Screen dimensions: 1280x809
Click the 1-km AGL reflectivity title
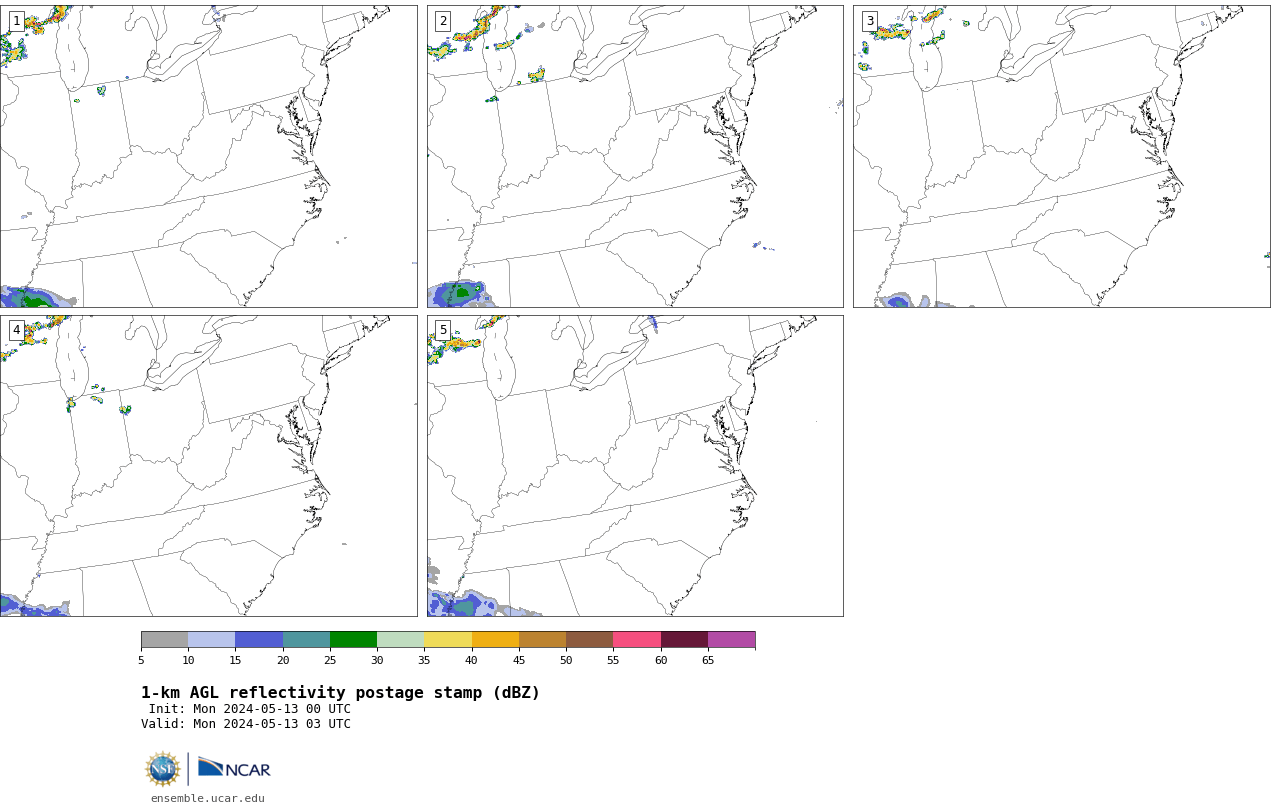click(340, 693)
